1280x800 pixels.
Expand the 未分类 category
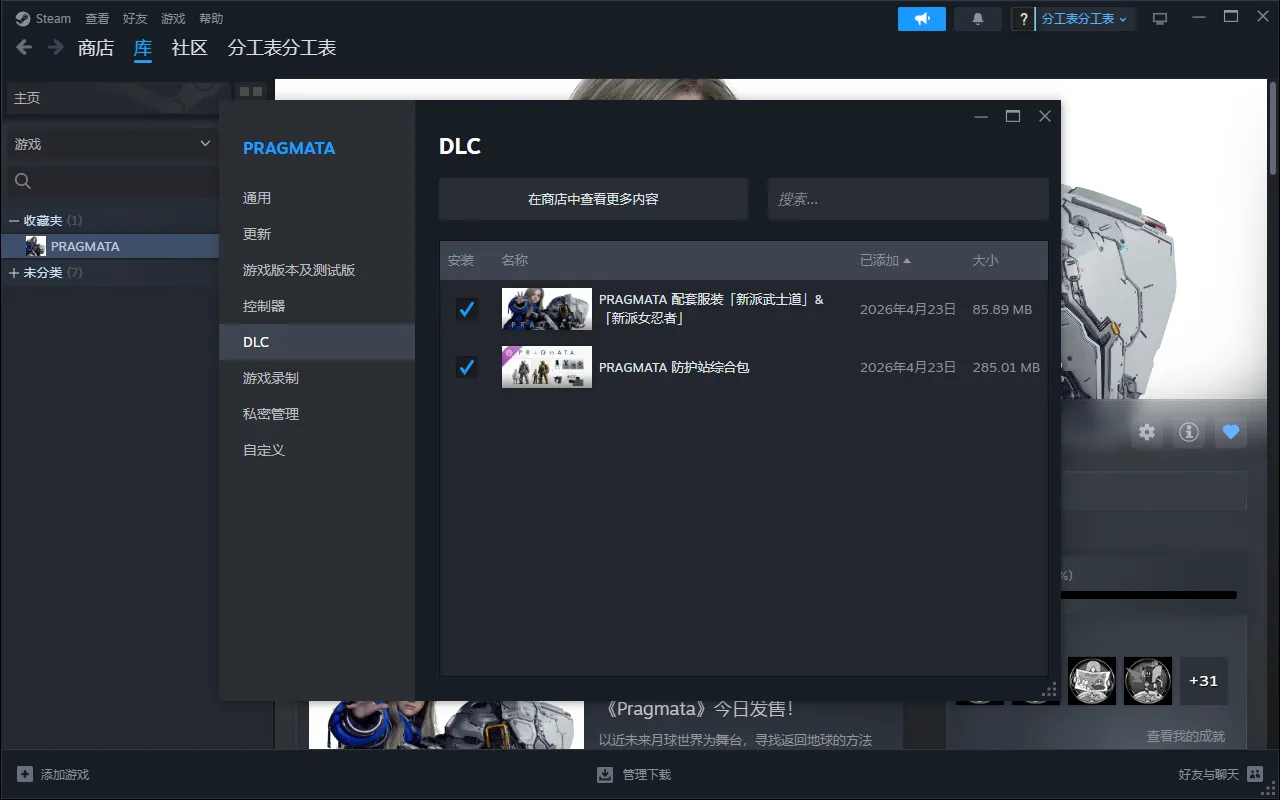[x=14, y=272]
